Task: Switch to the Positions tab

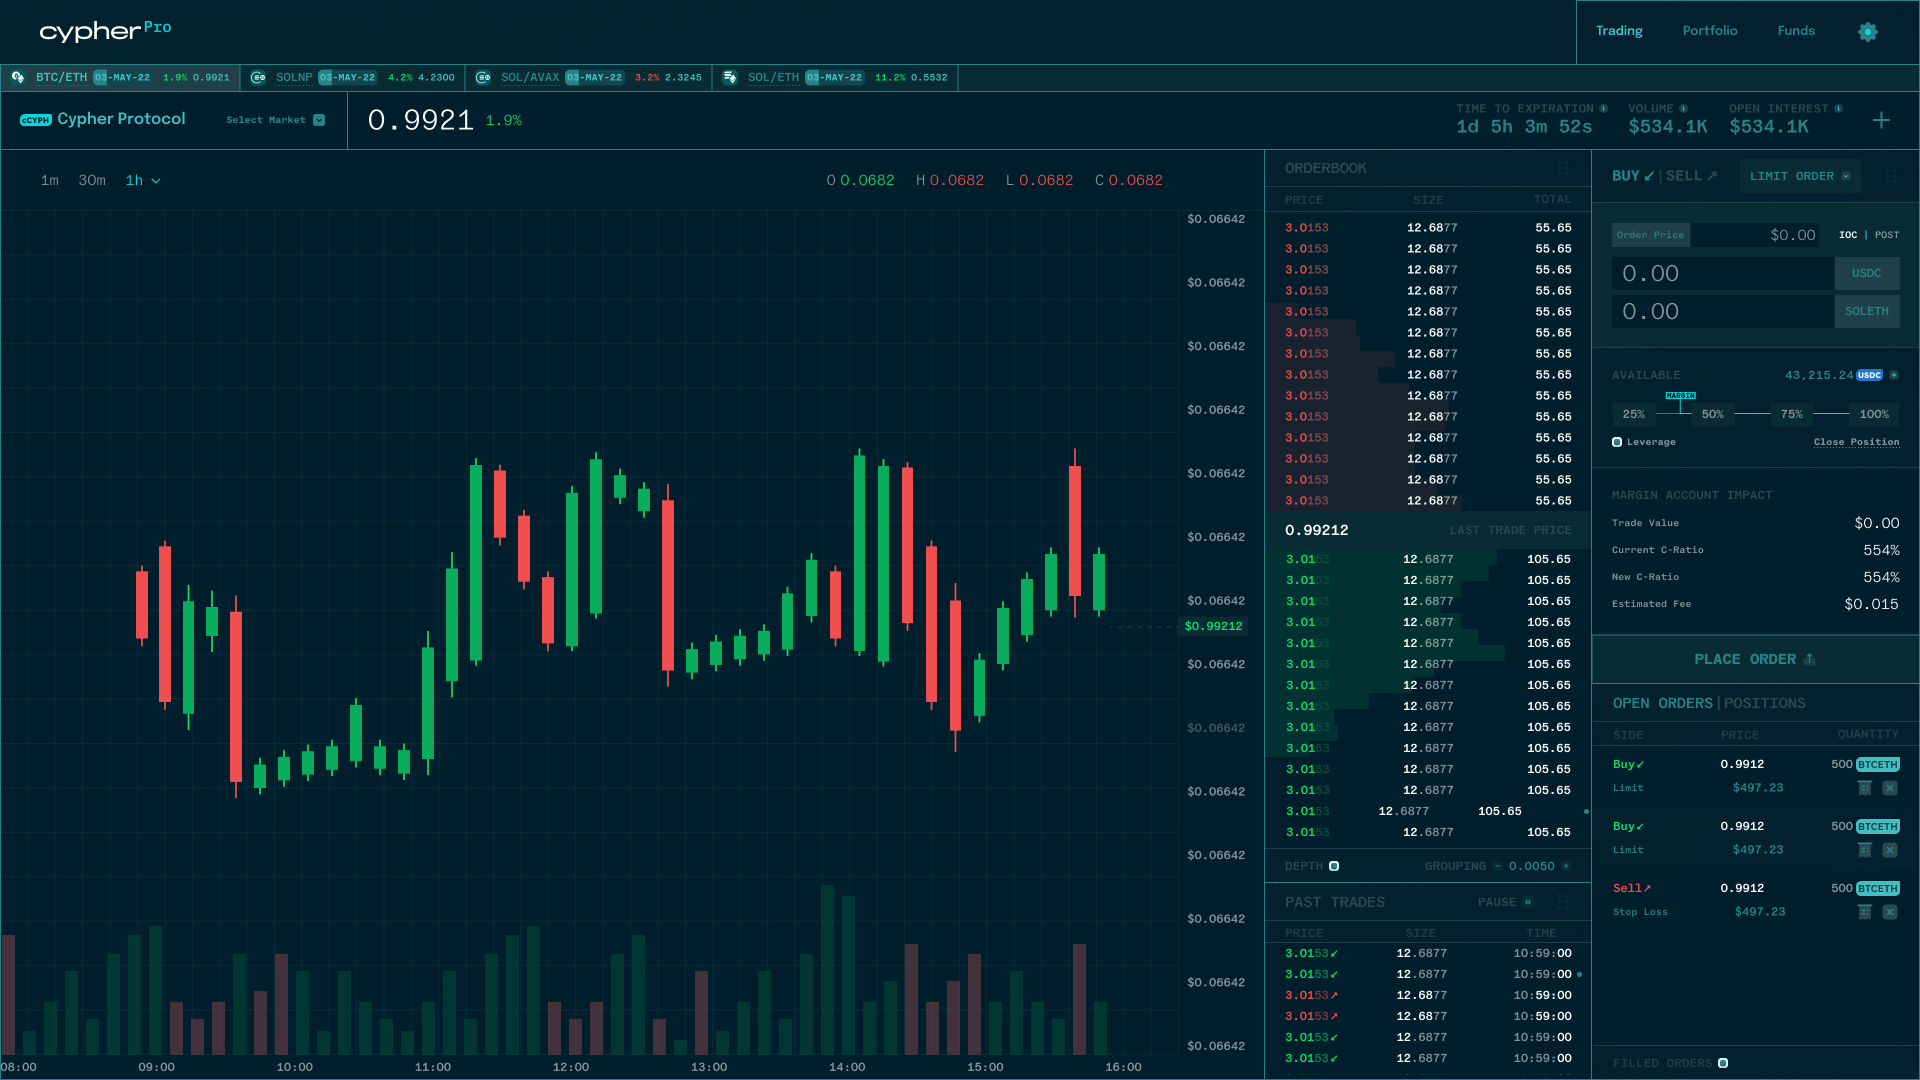Action: coord(1764,704)
